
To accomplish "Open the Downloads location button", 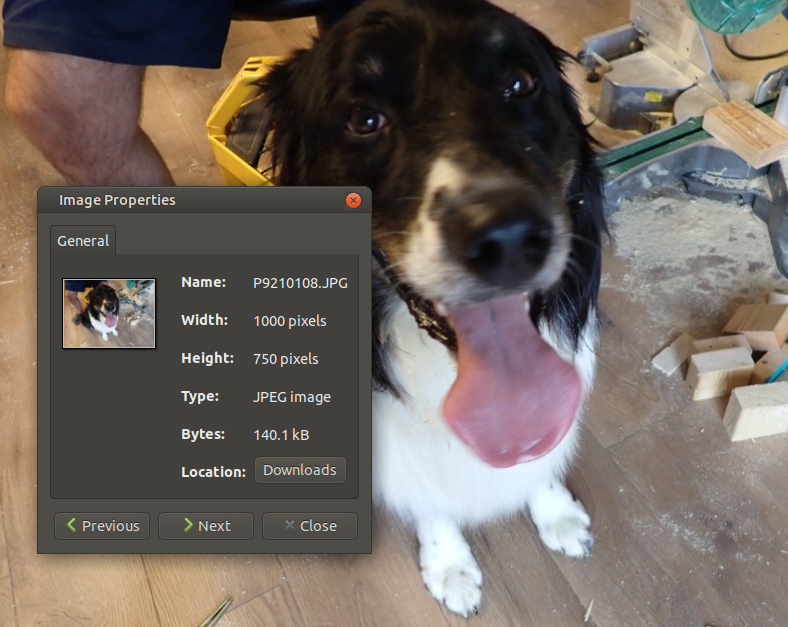I will coord(300,470).
